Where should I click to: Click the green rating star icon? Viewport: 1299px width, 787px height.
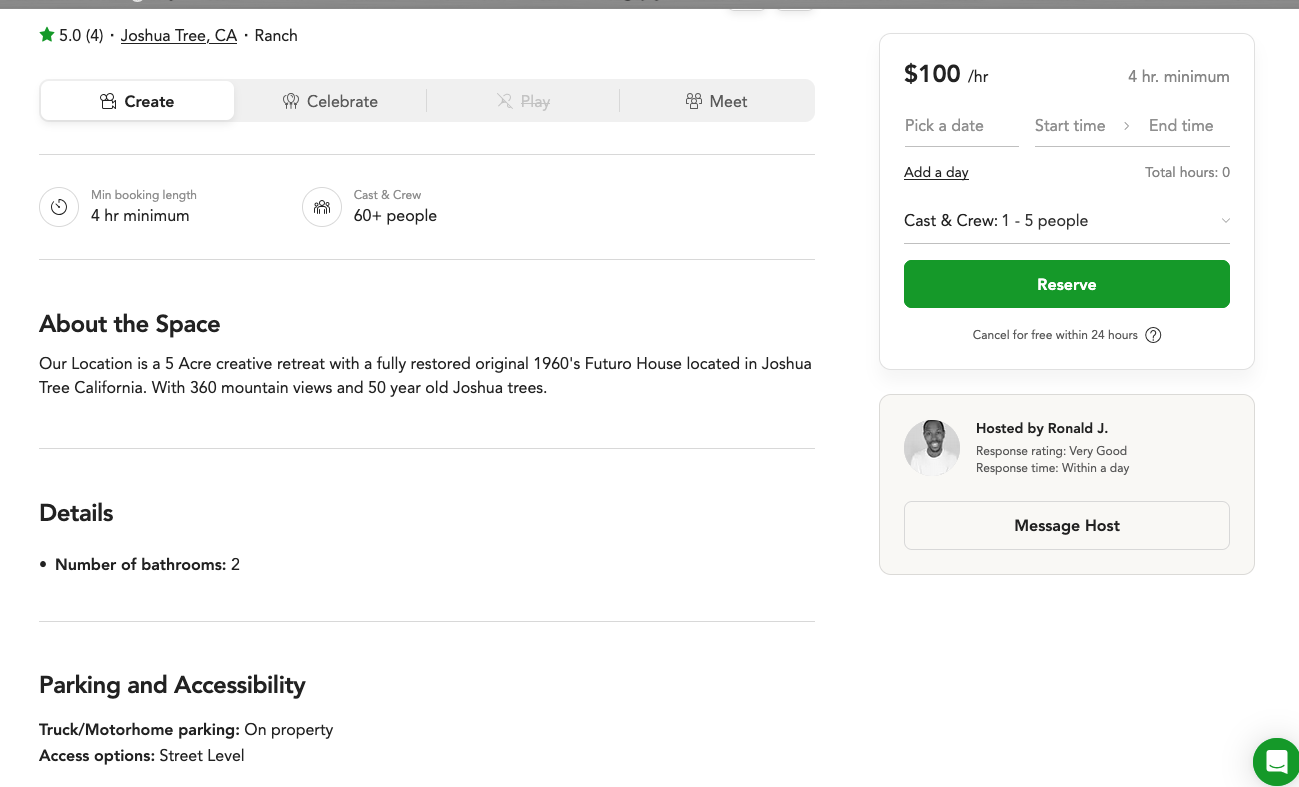(x=47, y=35)
